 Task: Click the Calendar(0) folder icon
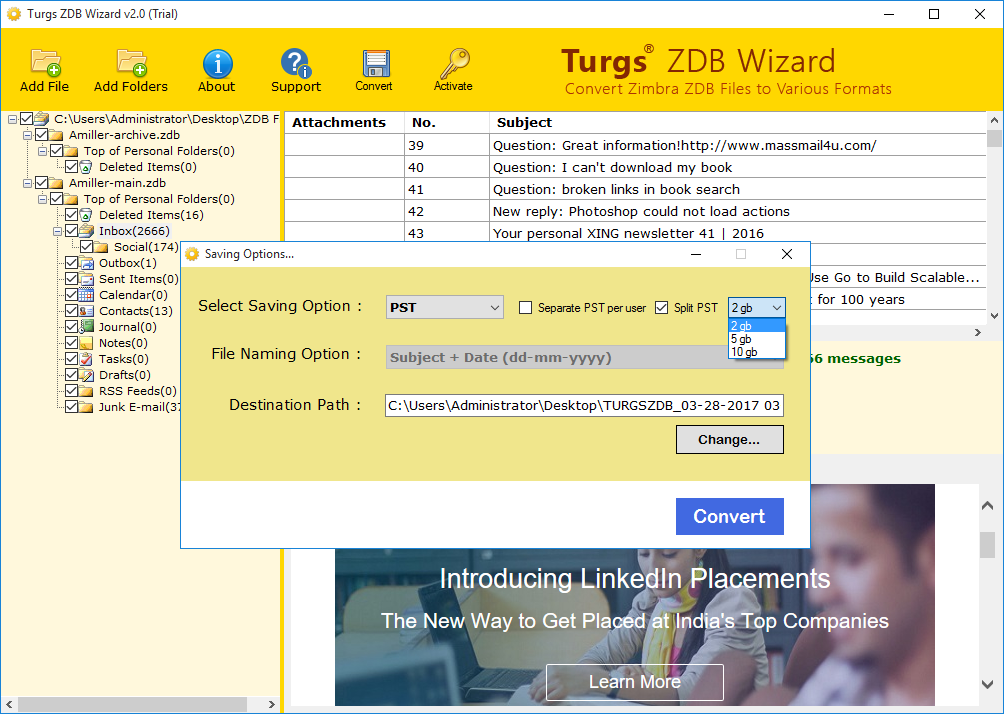(x=86, y=295)
